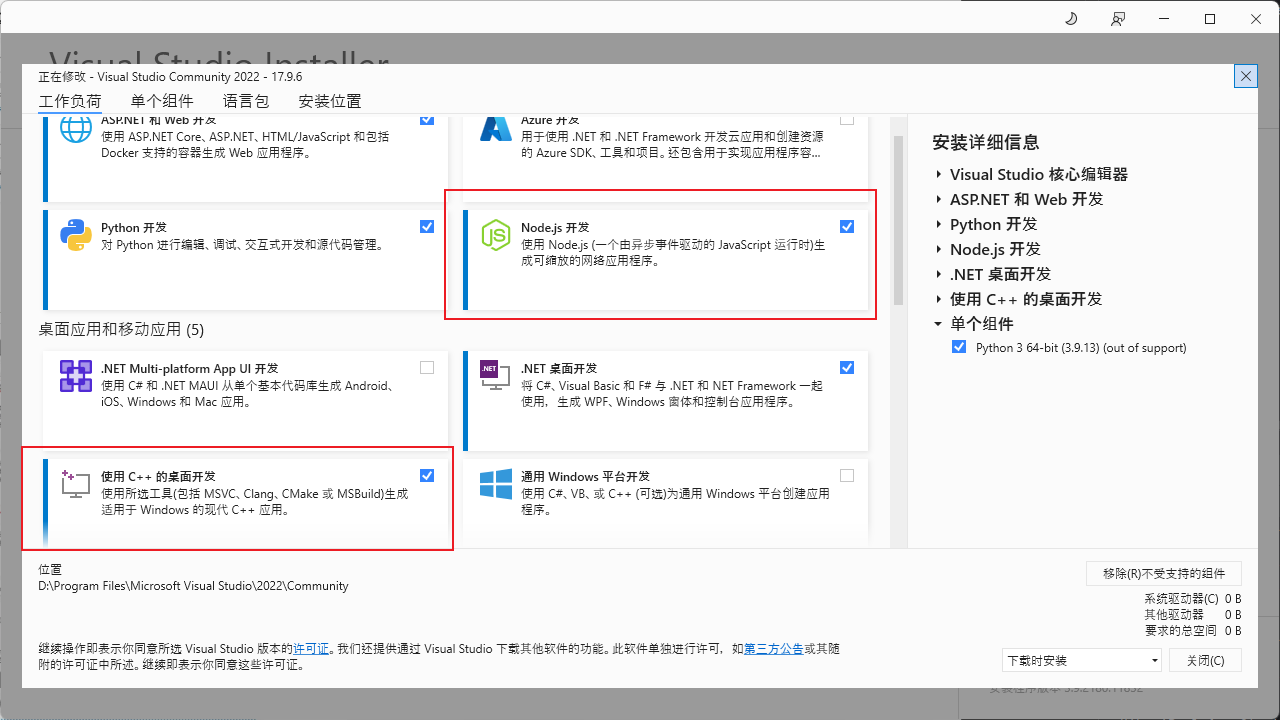Expand Node.js 开发 in install details

point(939,249)
